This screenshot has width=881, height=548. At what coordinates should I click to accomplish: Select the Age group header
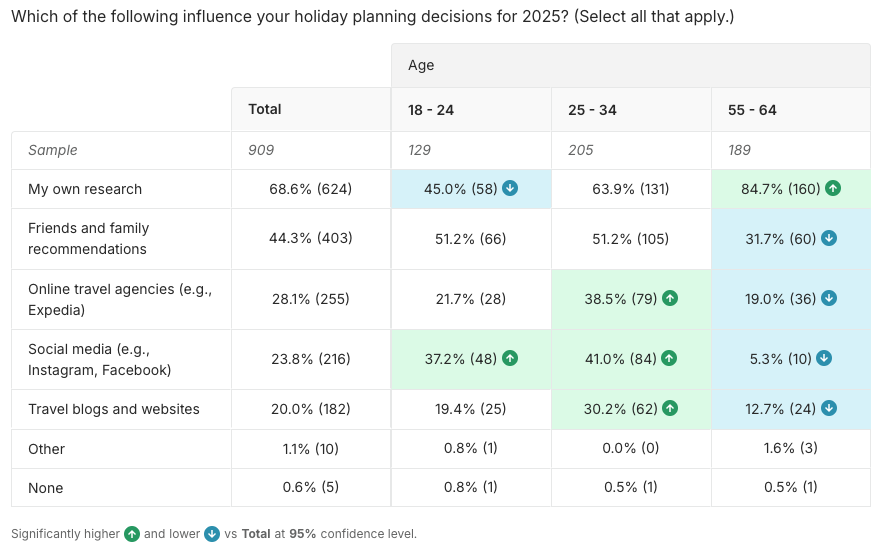point(421,65)
